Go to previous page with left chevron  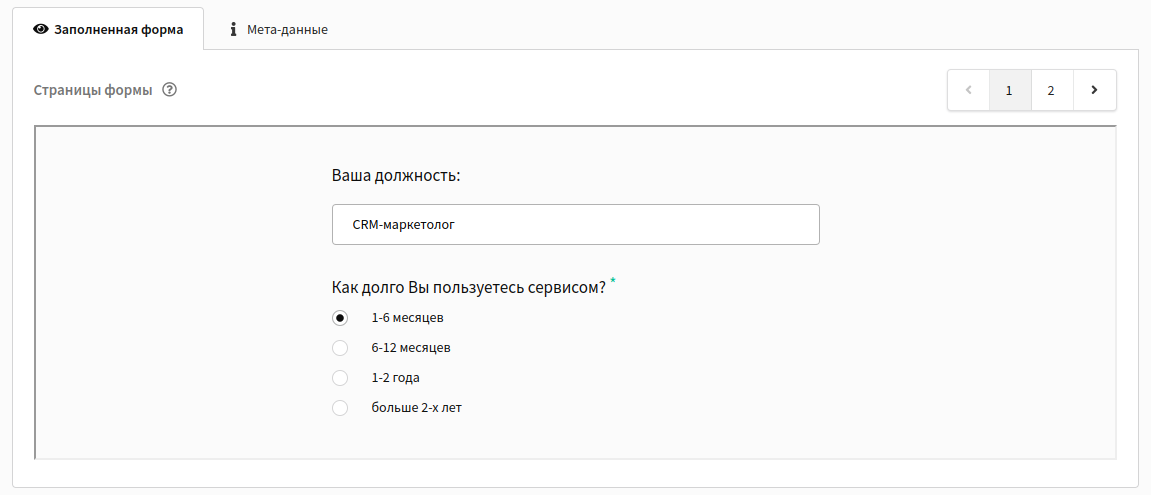[x=968, y=90]
